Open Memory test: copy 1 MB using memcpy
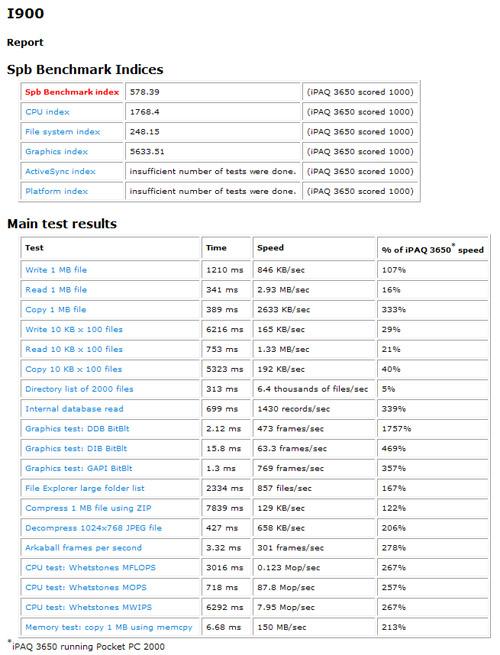Image resolution: width=500 pixels, height=655 pixels. click(109, 627)
